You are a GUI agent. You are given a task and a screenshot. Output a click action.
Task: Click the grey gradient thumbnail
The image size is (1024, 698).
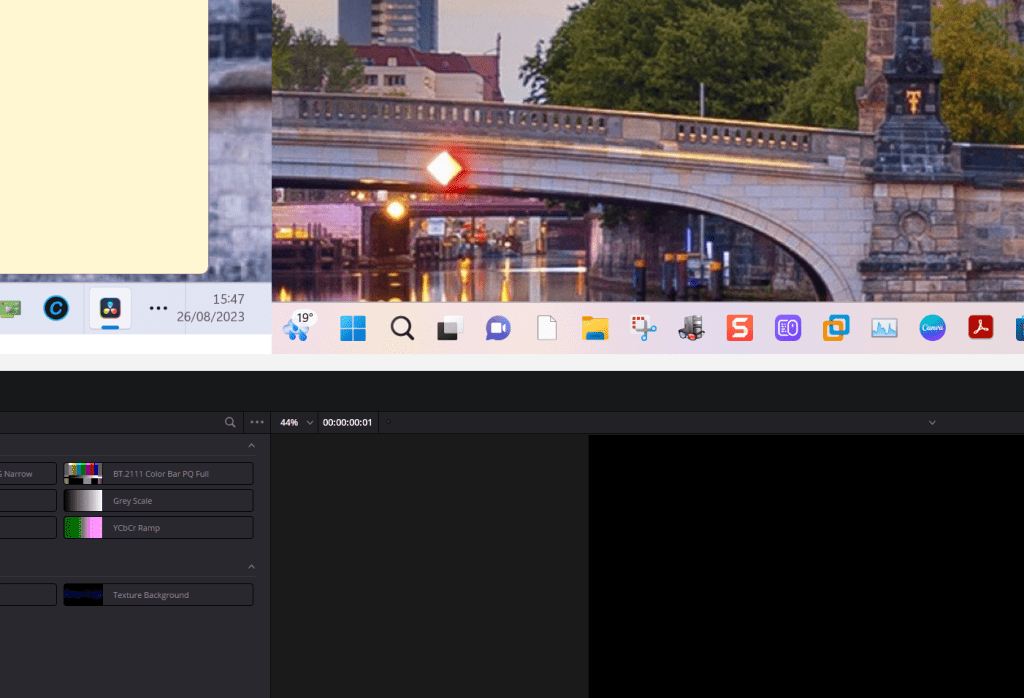pos(83,501)
